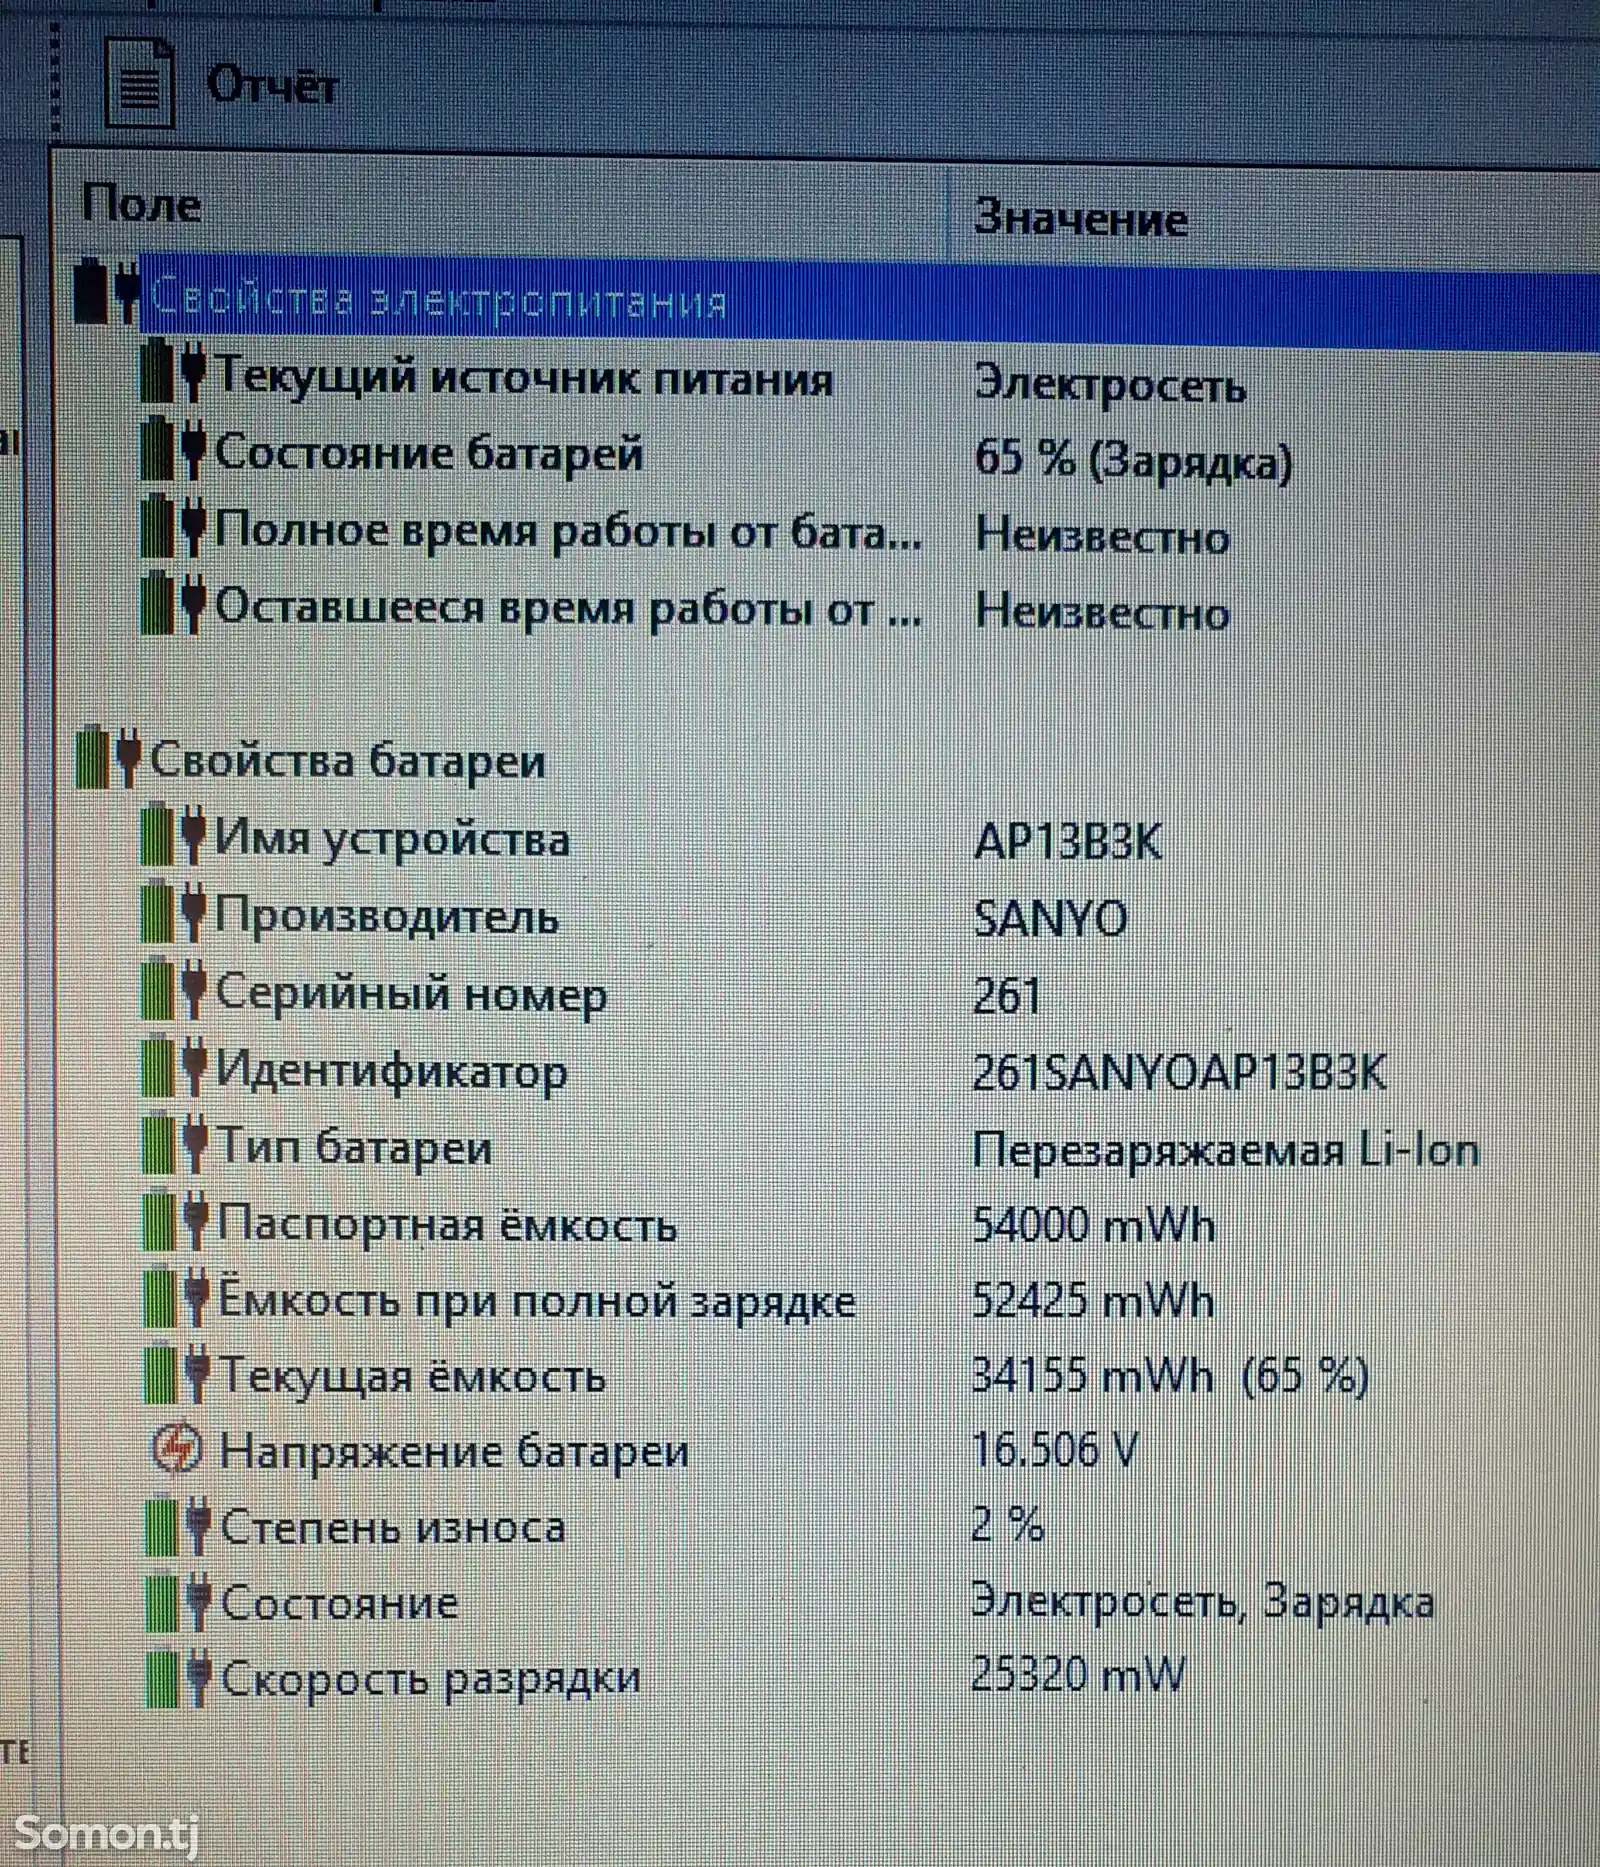Select Оставшееся время работы от ... row
This screenshot has height=1867, width=1600.
click(568, 608)
